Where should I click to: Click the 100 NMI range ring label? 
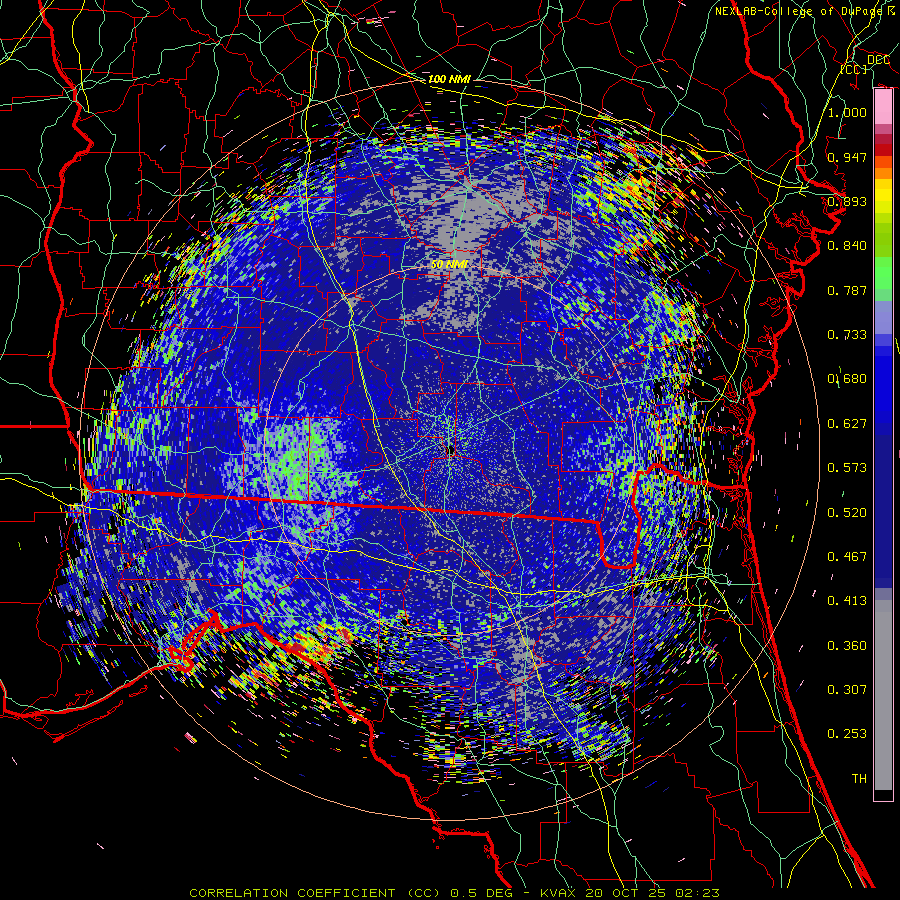point(449,79)
